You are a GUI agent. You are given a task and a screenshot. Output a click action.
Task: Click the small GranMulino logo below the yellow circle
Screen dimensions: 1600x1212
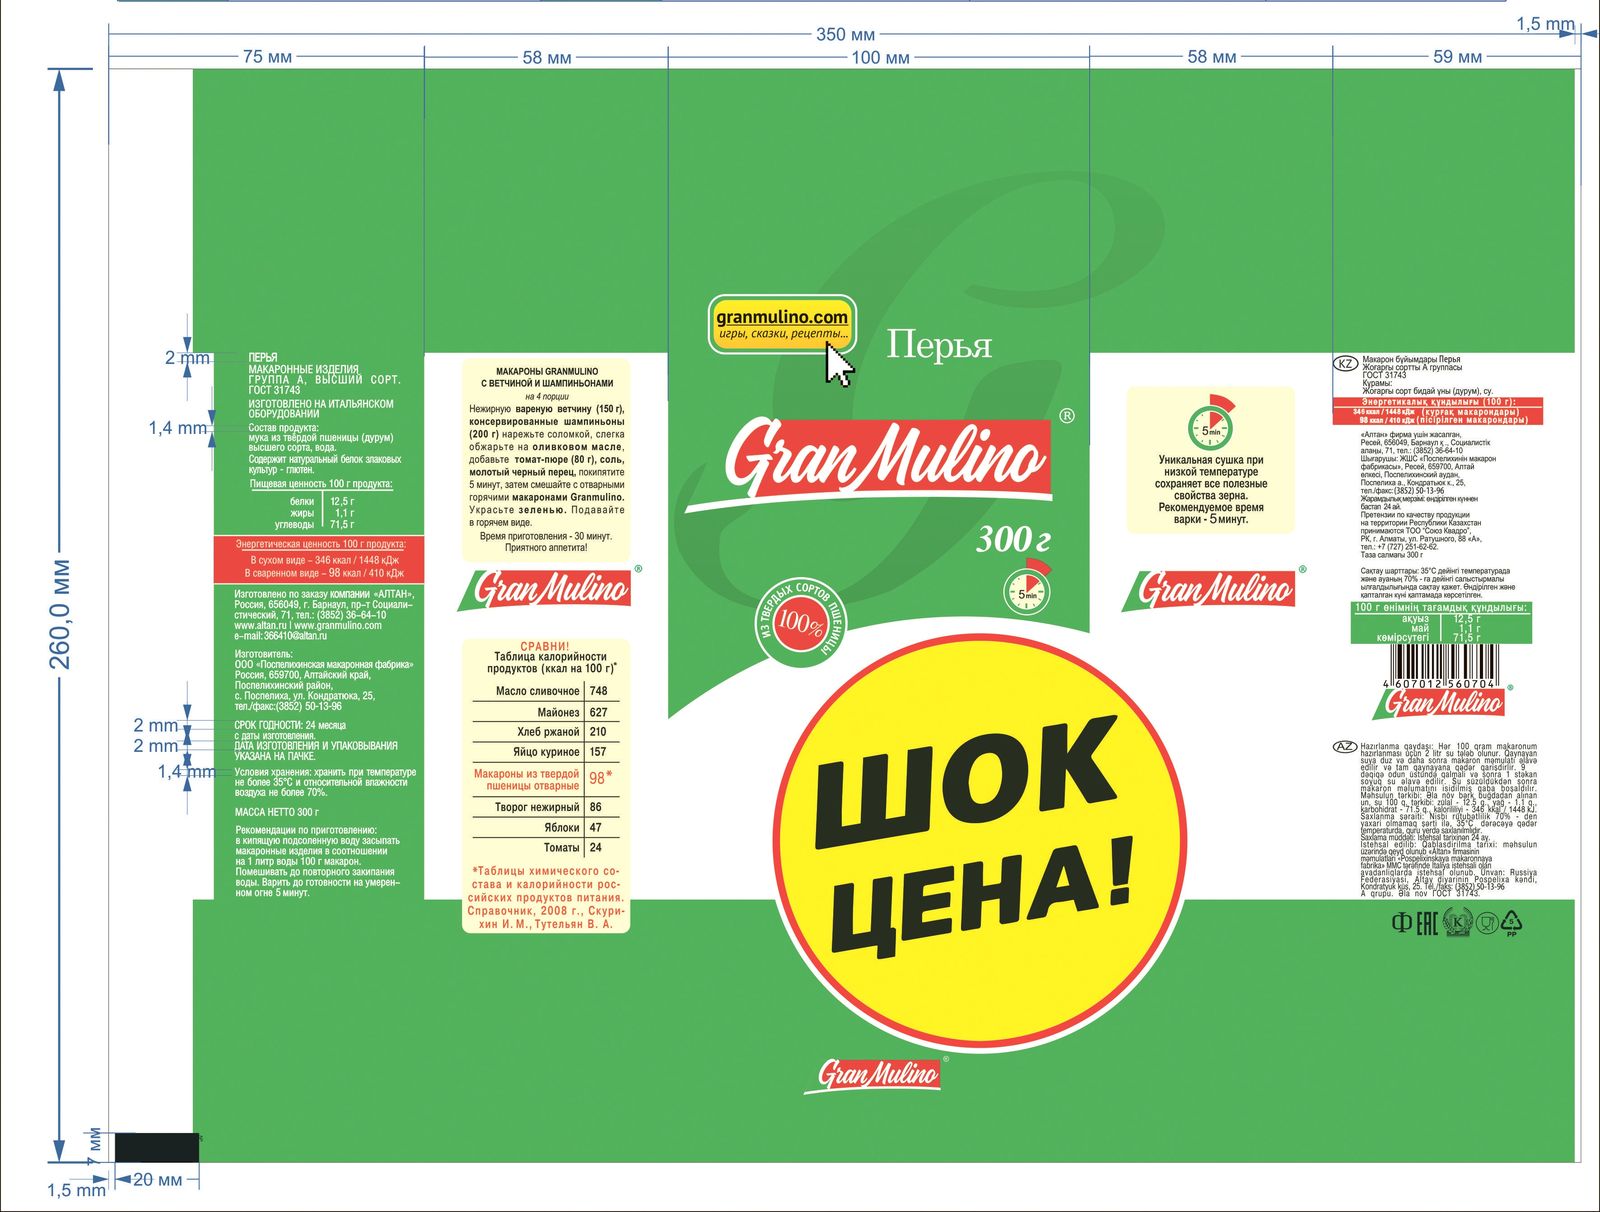[x=874, y=1074]
